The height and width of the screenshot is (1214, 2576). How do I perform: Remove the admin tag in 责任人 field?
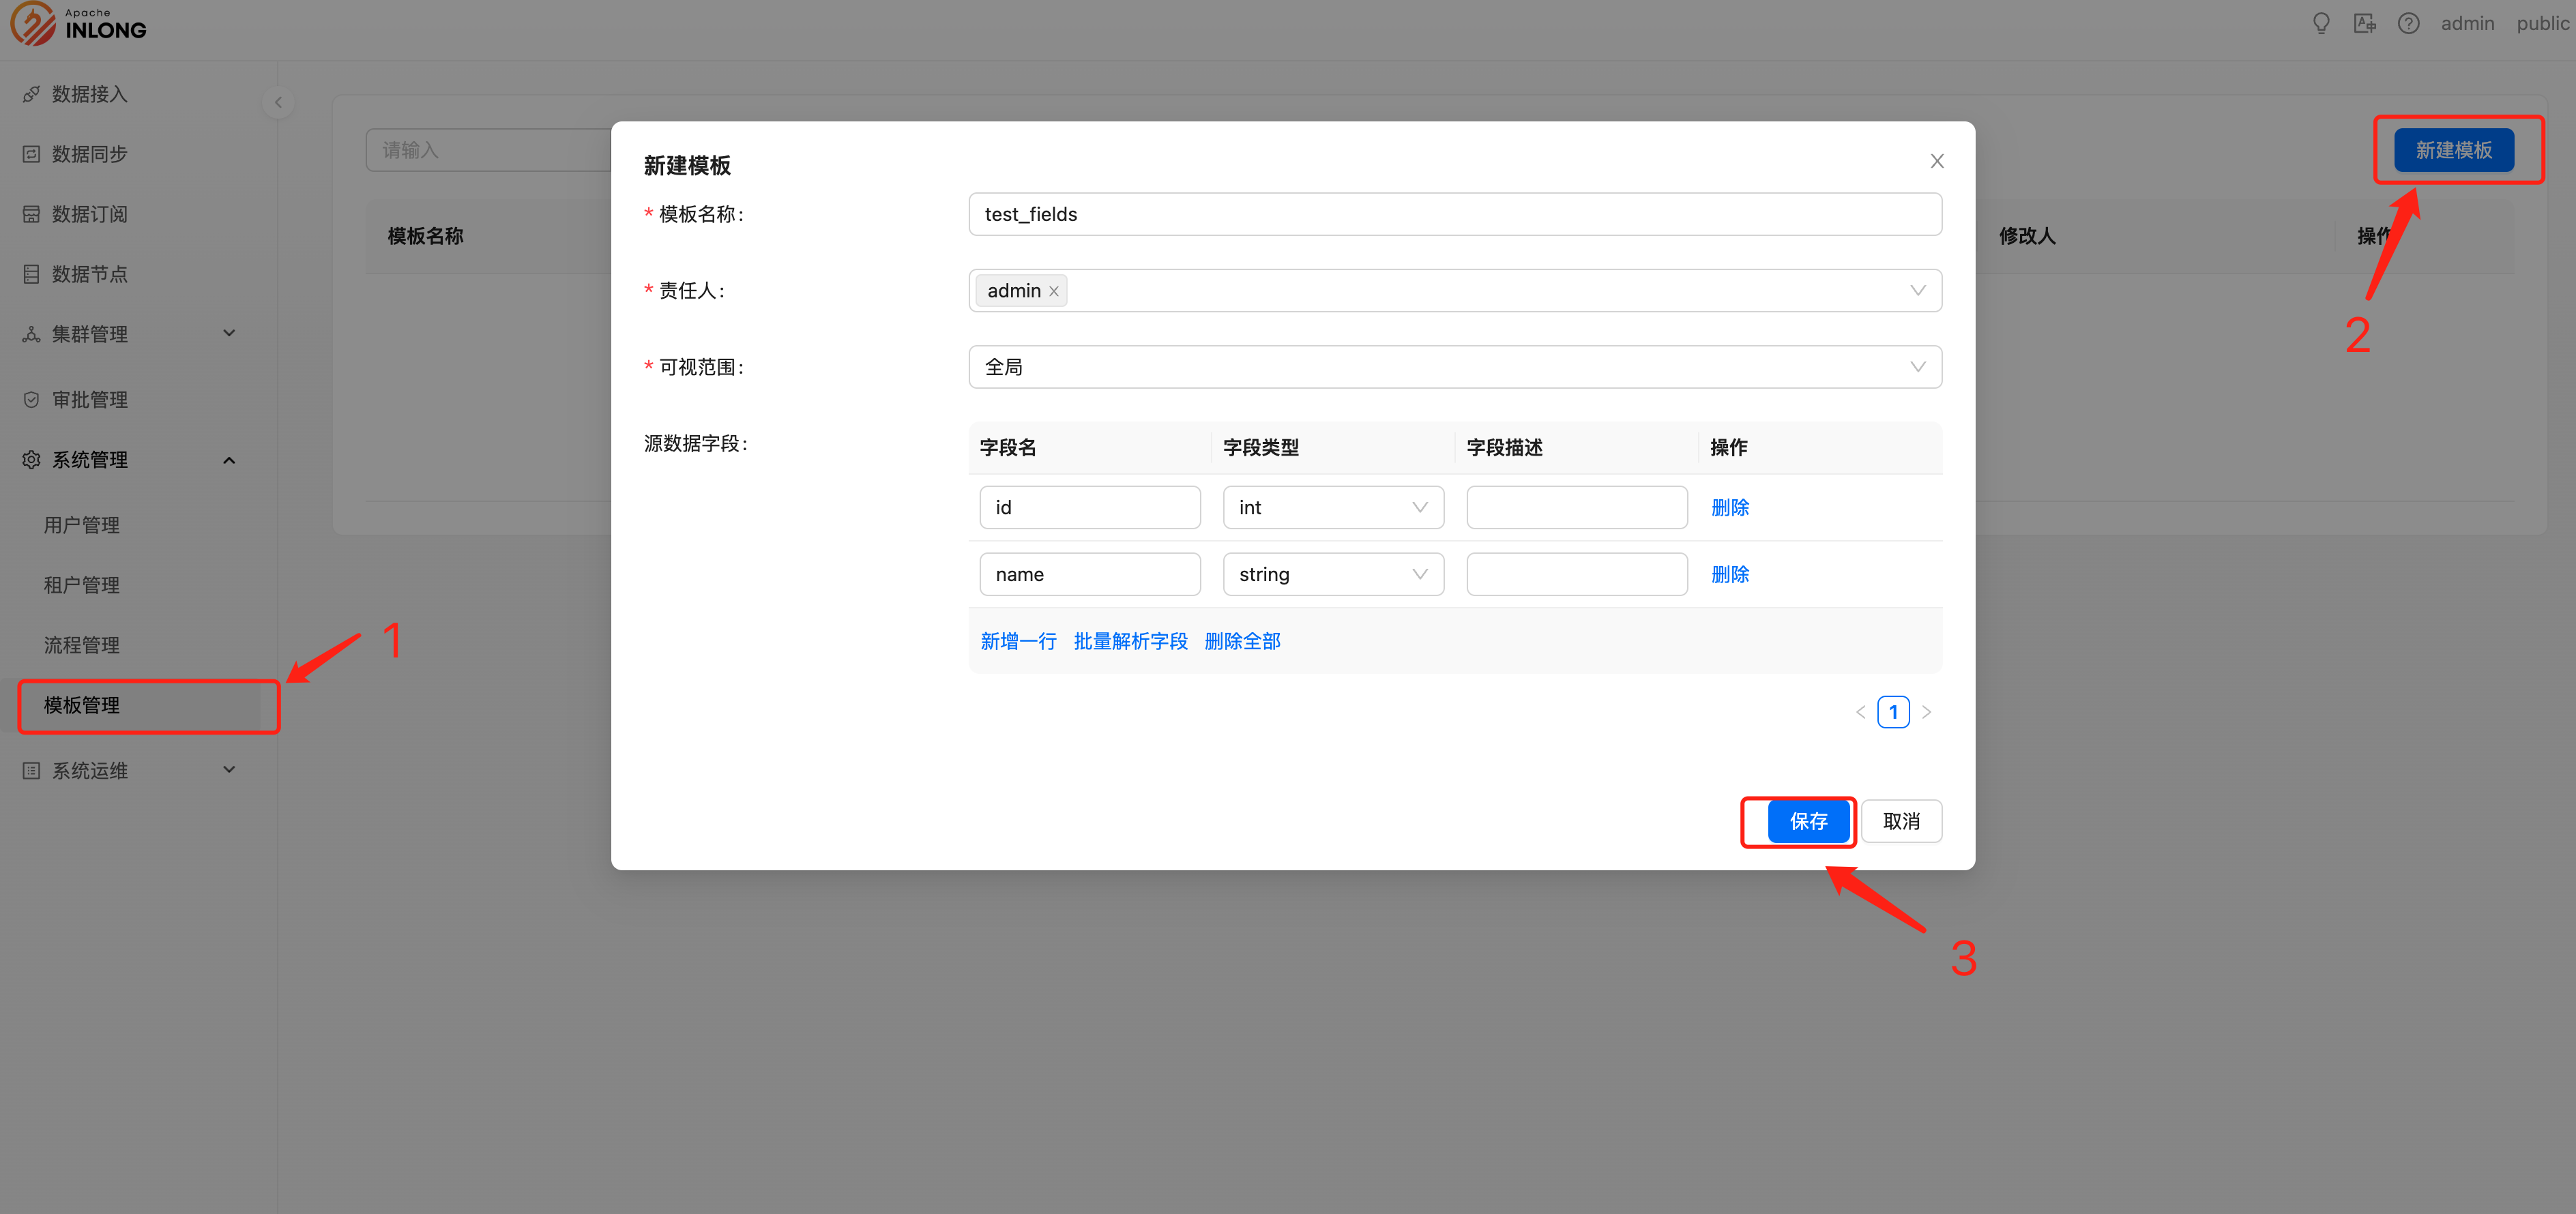click(x=1053, y=290)
